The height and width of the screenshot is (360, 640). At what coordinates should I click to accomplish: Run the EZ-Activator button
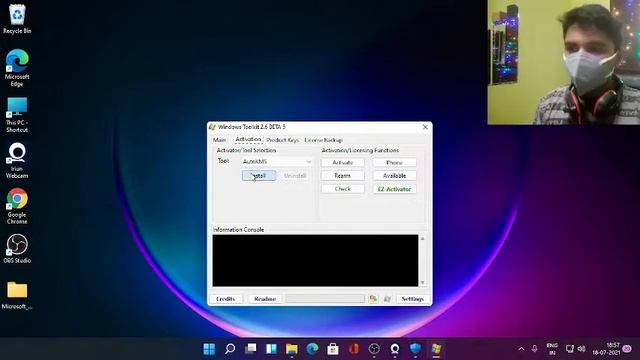pyautogui.click(x=394, y=189)
